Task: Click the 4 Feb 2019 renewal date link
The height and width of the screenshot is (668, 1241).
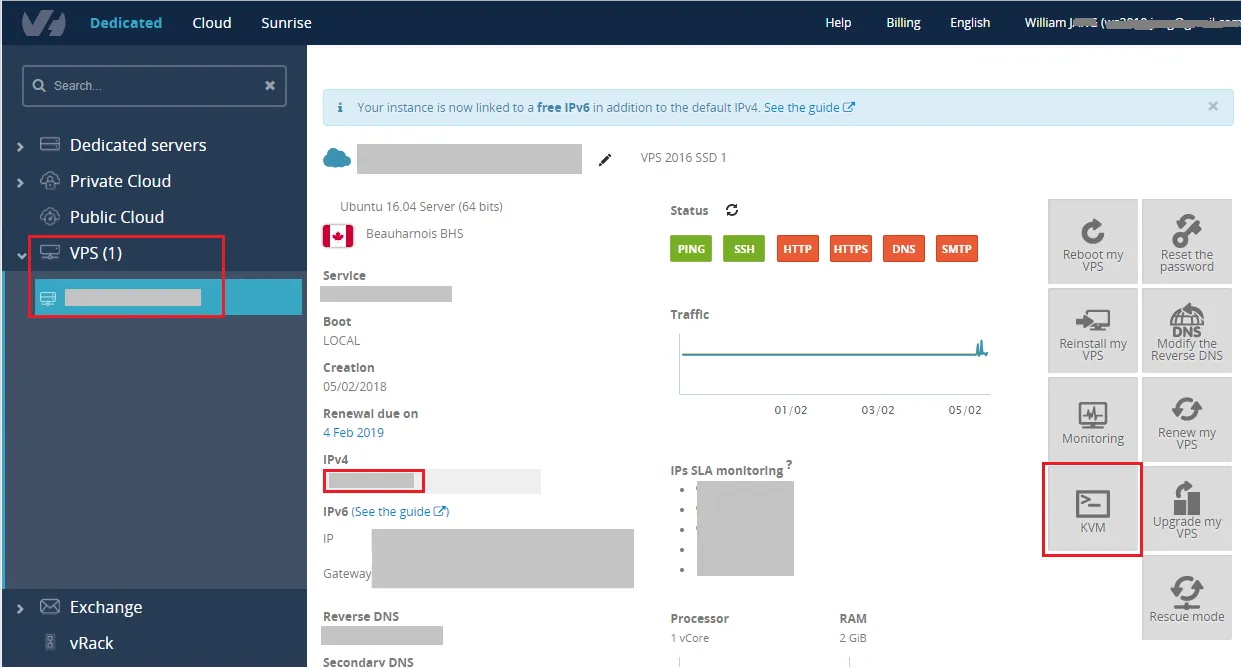Action: click(x=353, y=432)
